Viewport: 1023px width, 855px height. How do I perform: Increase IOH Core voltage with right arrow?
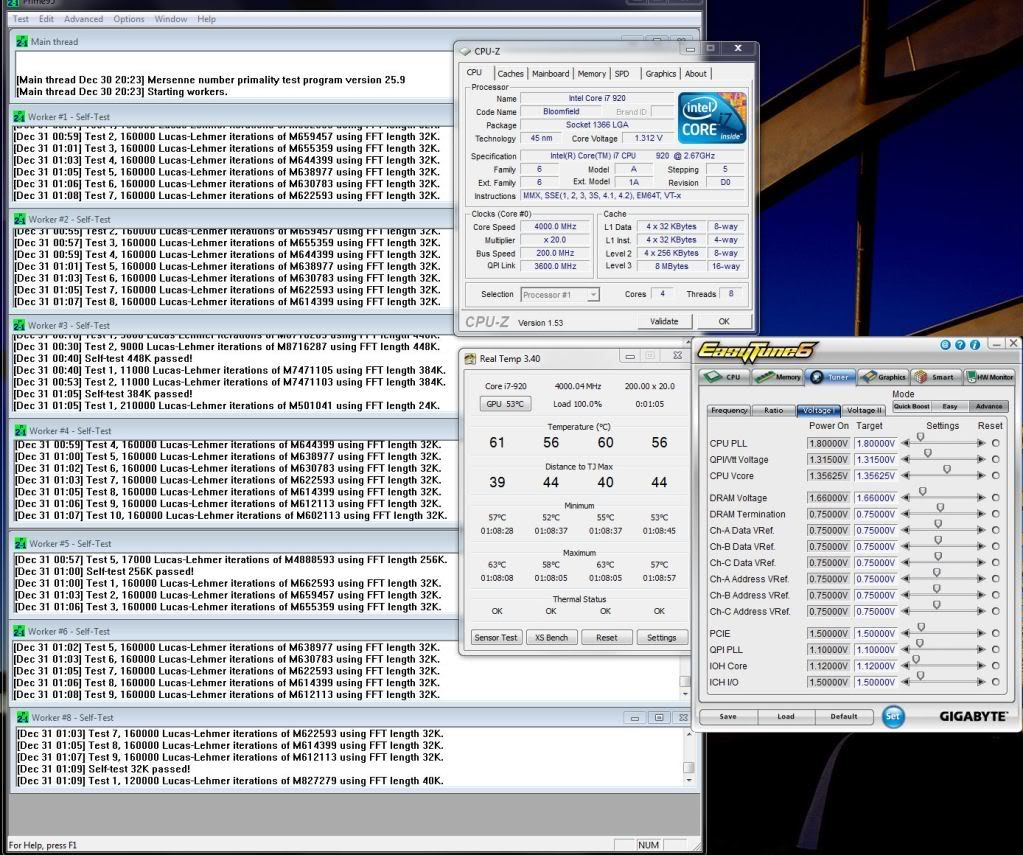pyautogui.click(x=981, y=666)
